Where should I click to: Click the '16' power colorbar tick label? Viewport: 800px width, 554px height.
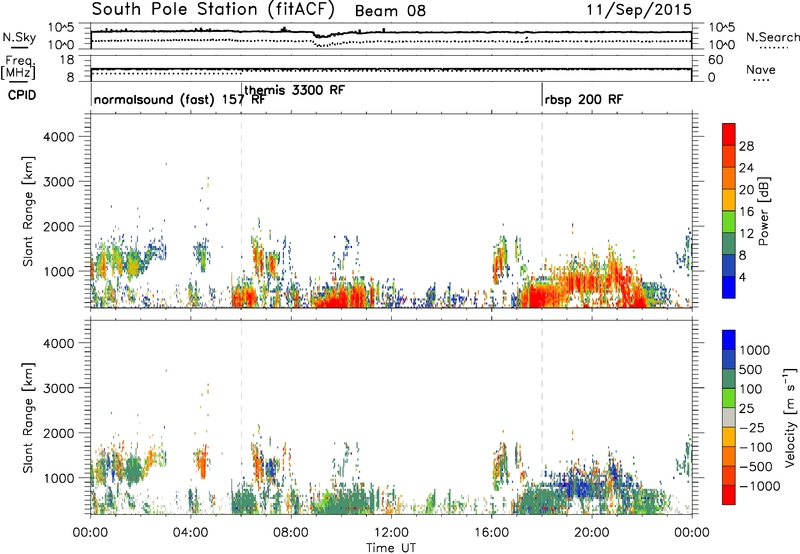click(x=746, y=212)
